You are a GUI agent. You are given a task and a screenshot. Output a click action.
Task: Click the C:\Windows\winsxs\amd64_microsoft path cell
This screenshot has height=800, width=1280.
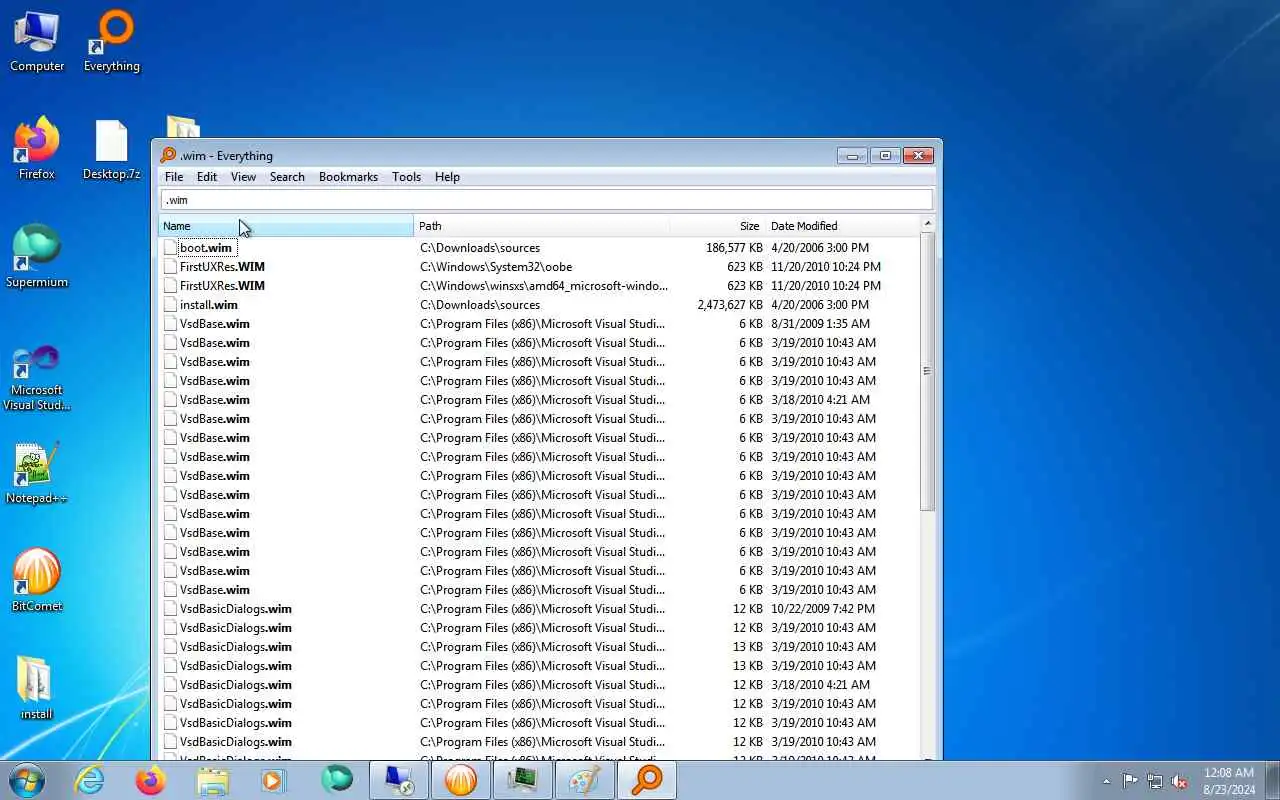pos(543,286)
